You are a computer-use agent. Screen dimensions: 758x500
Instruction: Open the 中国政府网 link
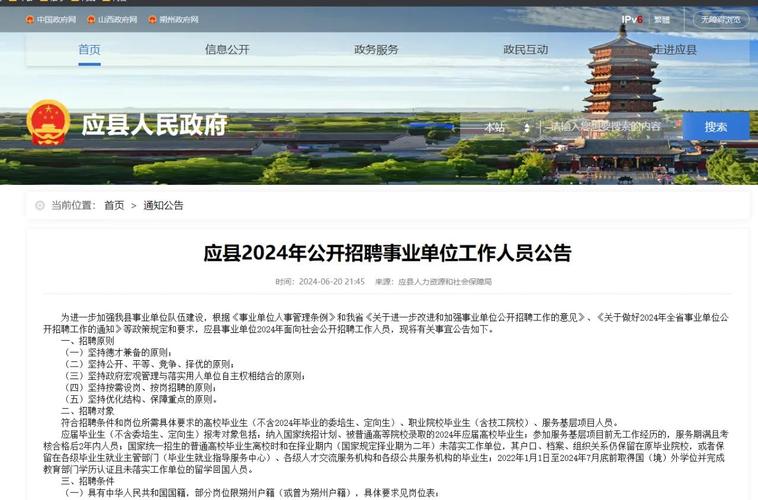56,20
